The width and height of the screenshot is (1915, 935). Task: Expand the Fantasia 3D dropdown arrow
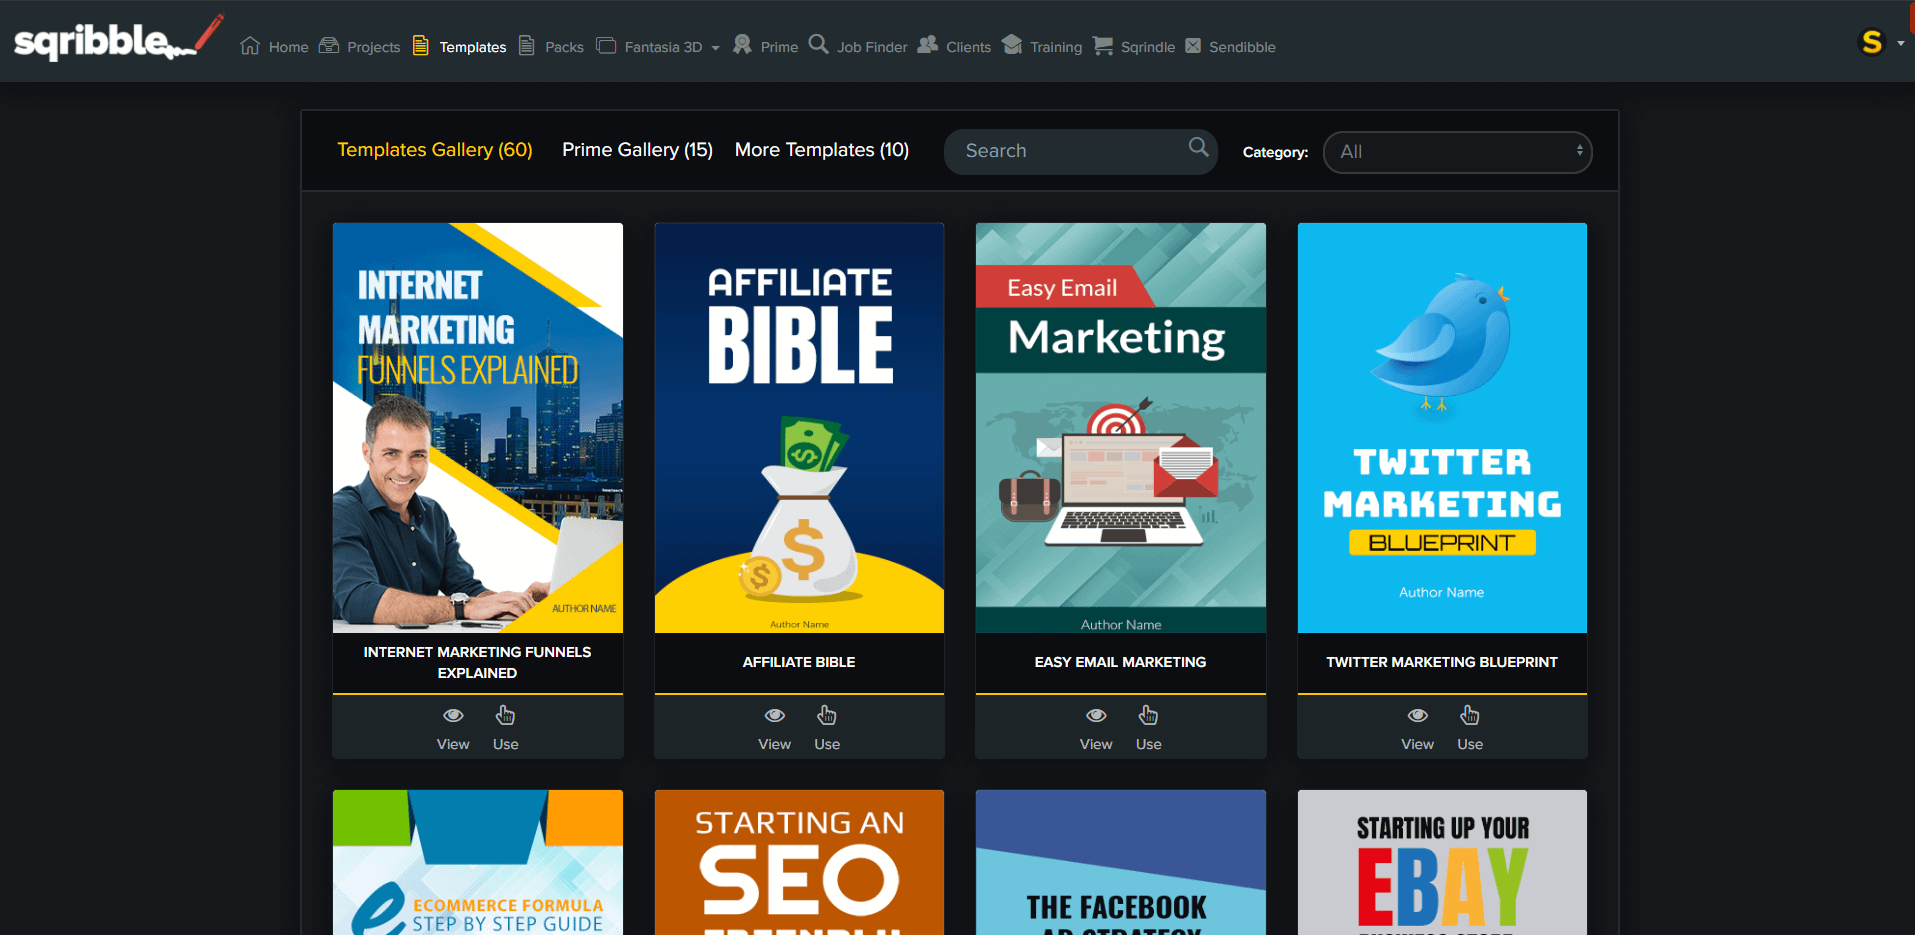click(715, 48)
